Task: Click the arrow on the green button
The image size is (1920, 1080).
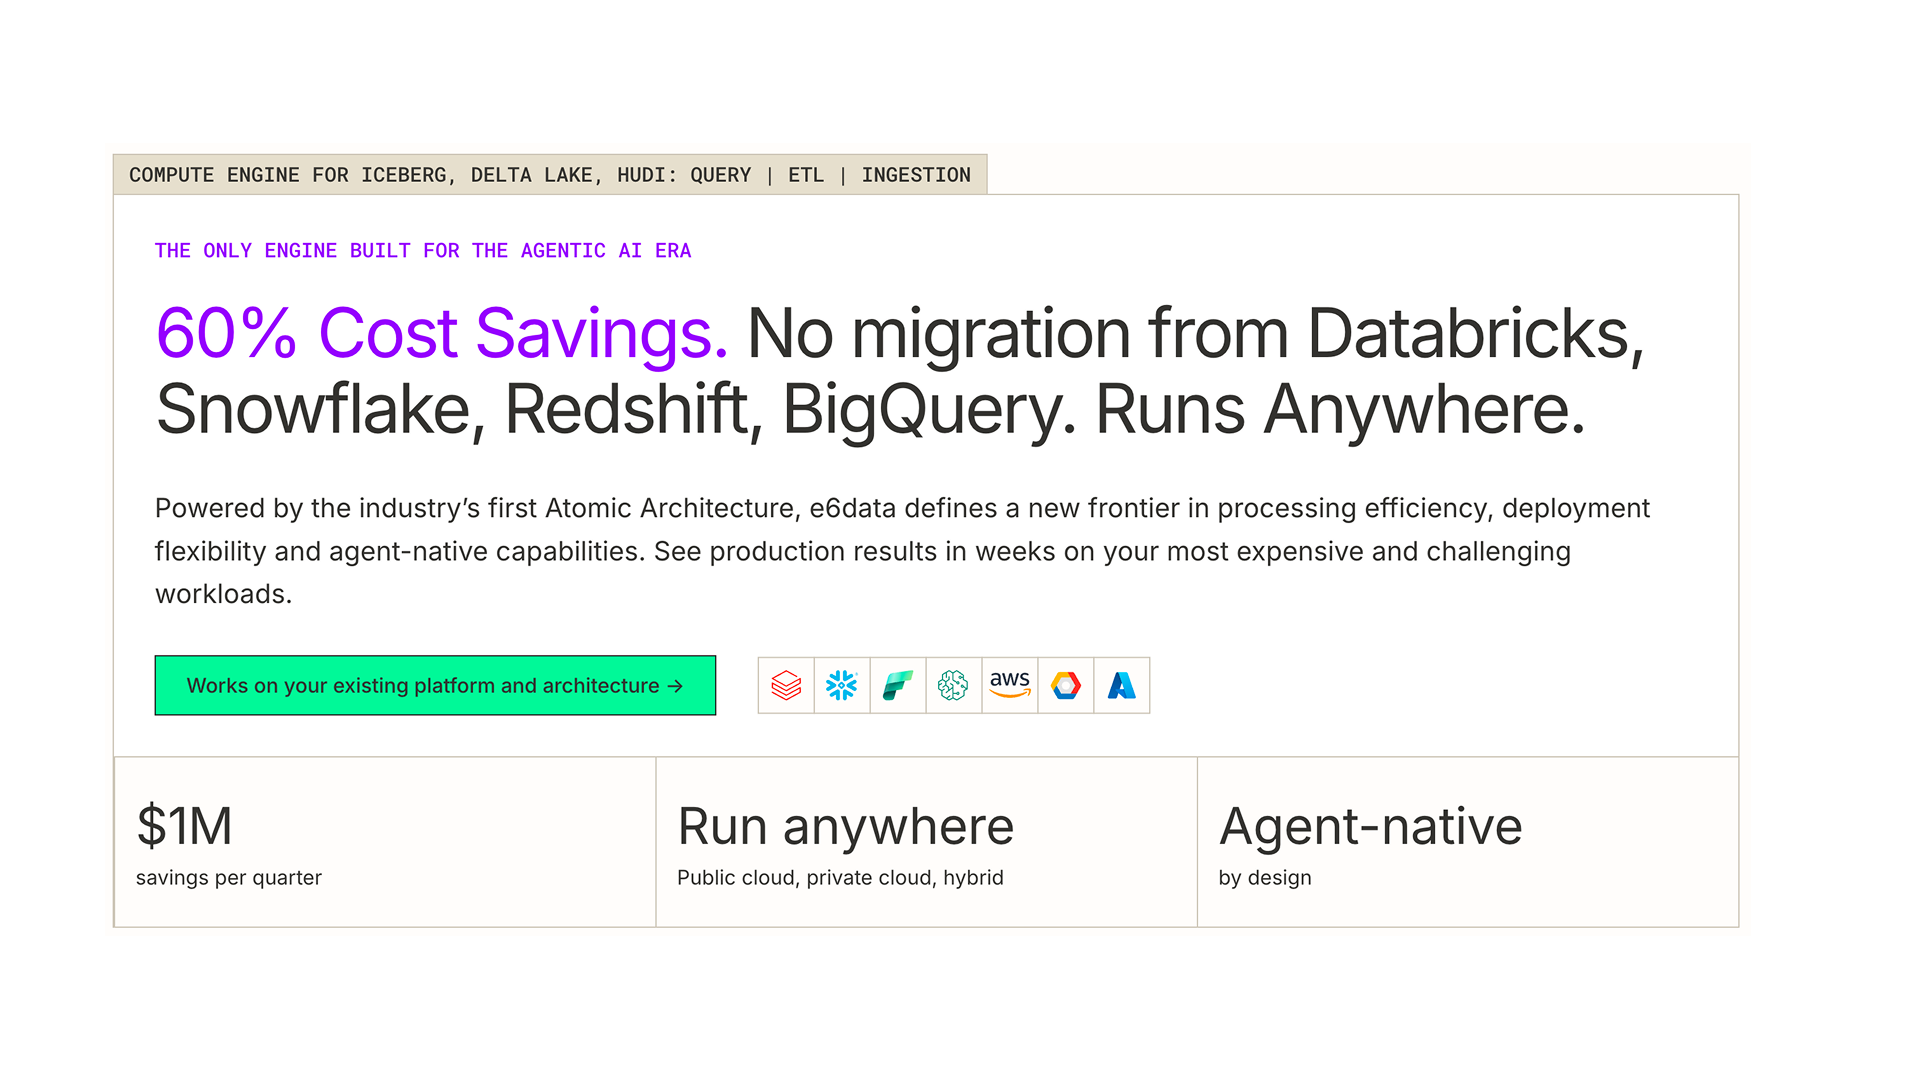Action: pos(675,686)
